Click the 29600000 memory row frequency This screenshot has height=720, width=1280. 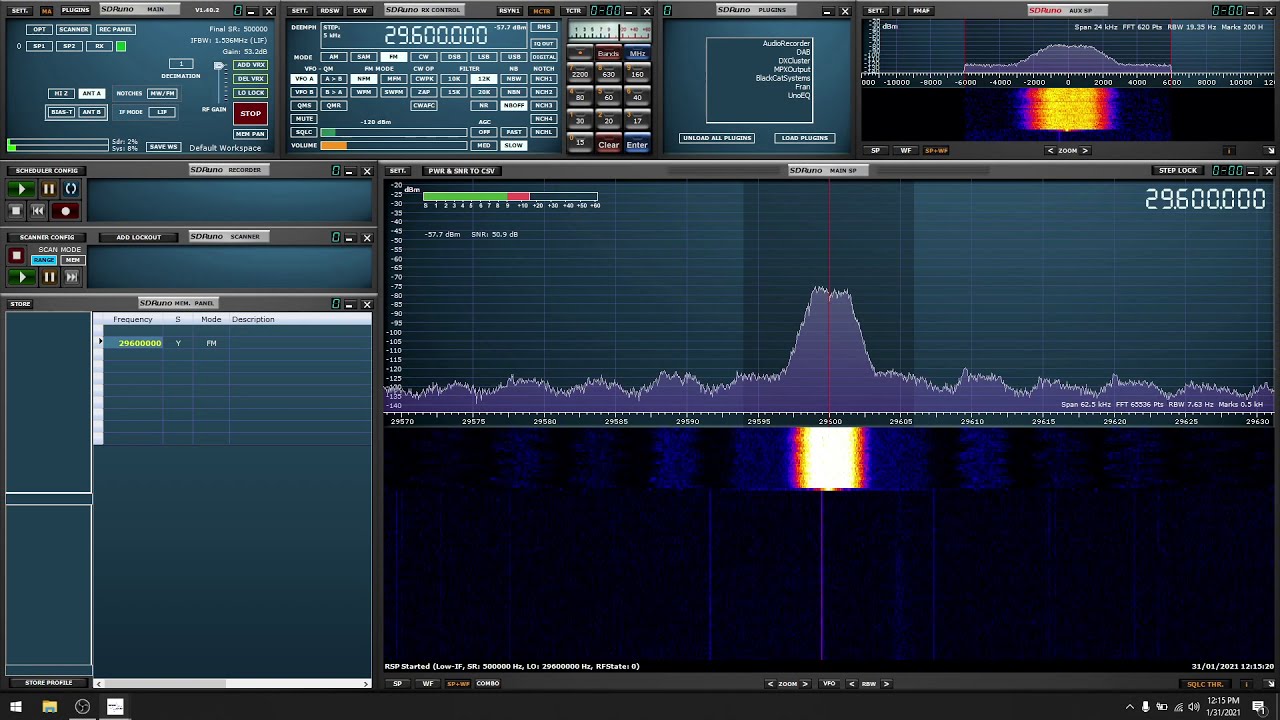[x=139, y=343]
